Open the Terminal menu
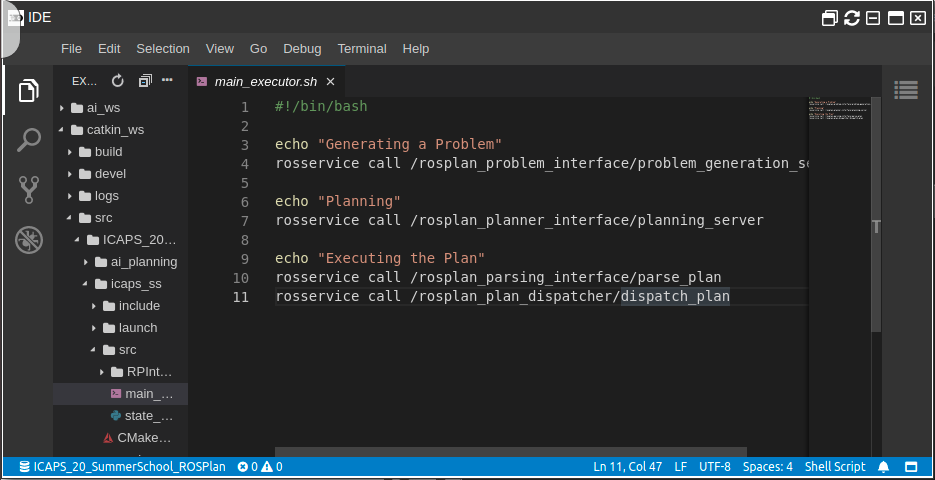 (x=362, y=49)
